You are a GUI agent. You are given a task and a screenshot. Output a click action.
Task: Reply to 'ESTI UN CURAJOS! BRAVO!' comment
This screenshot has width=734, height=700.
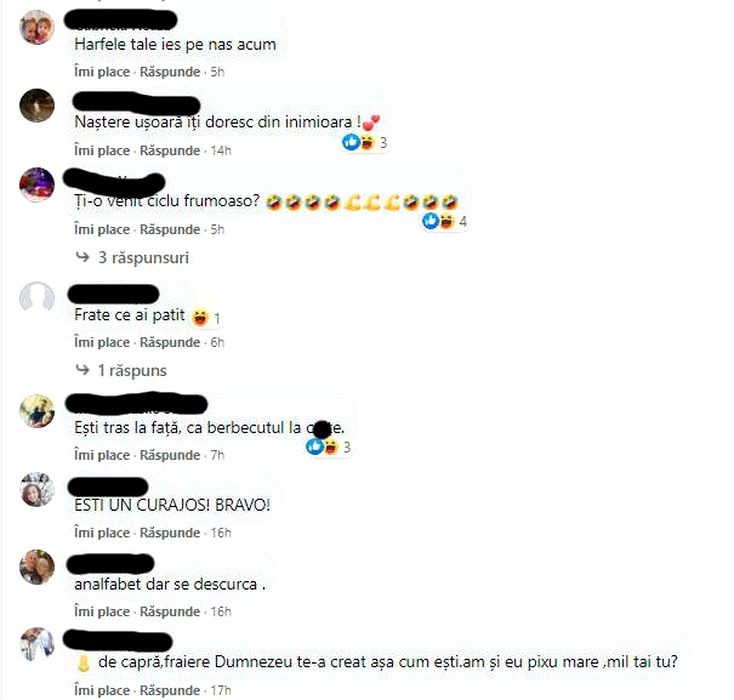click(x=170, y=533)
